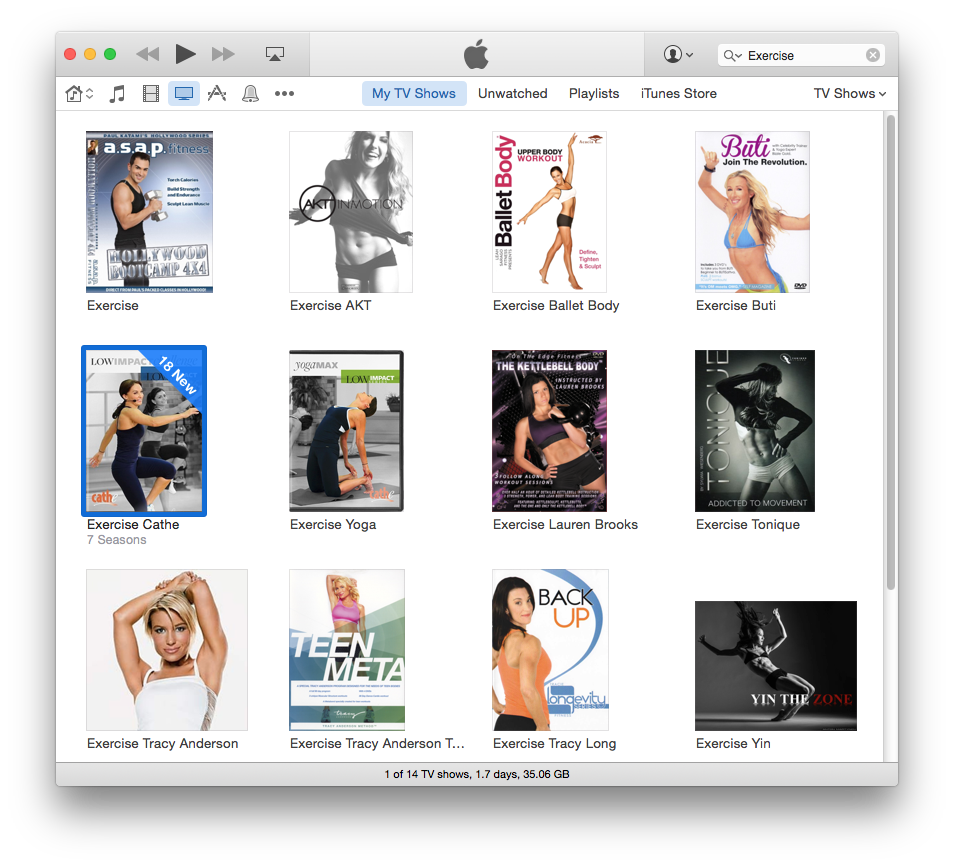Open the Tracy Anderson portrait artwork

pos(167,650)
